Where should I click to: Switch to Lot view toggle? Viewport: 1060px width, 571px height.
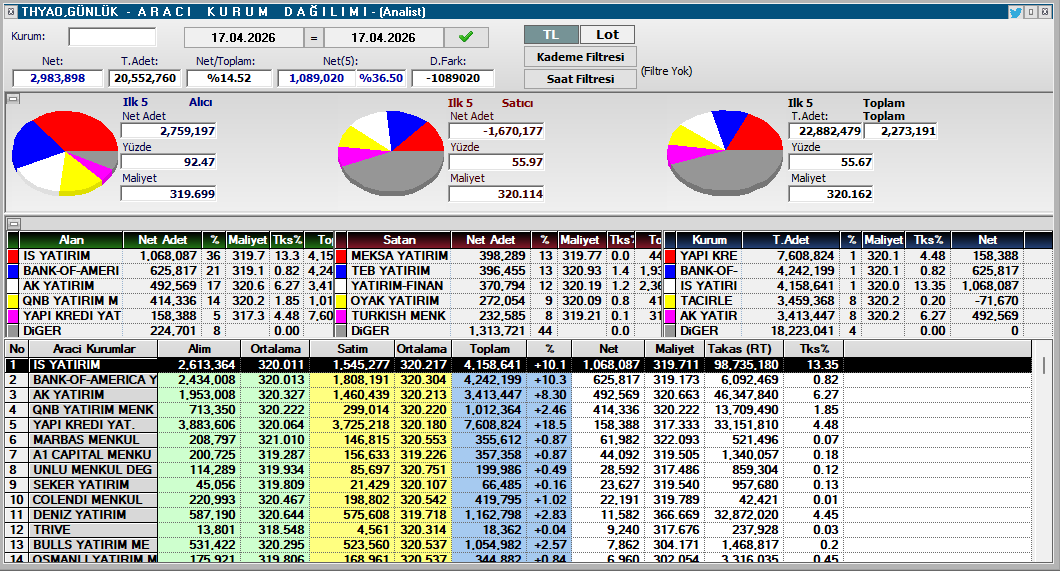[607, 34]
